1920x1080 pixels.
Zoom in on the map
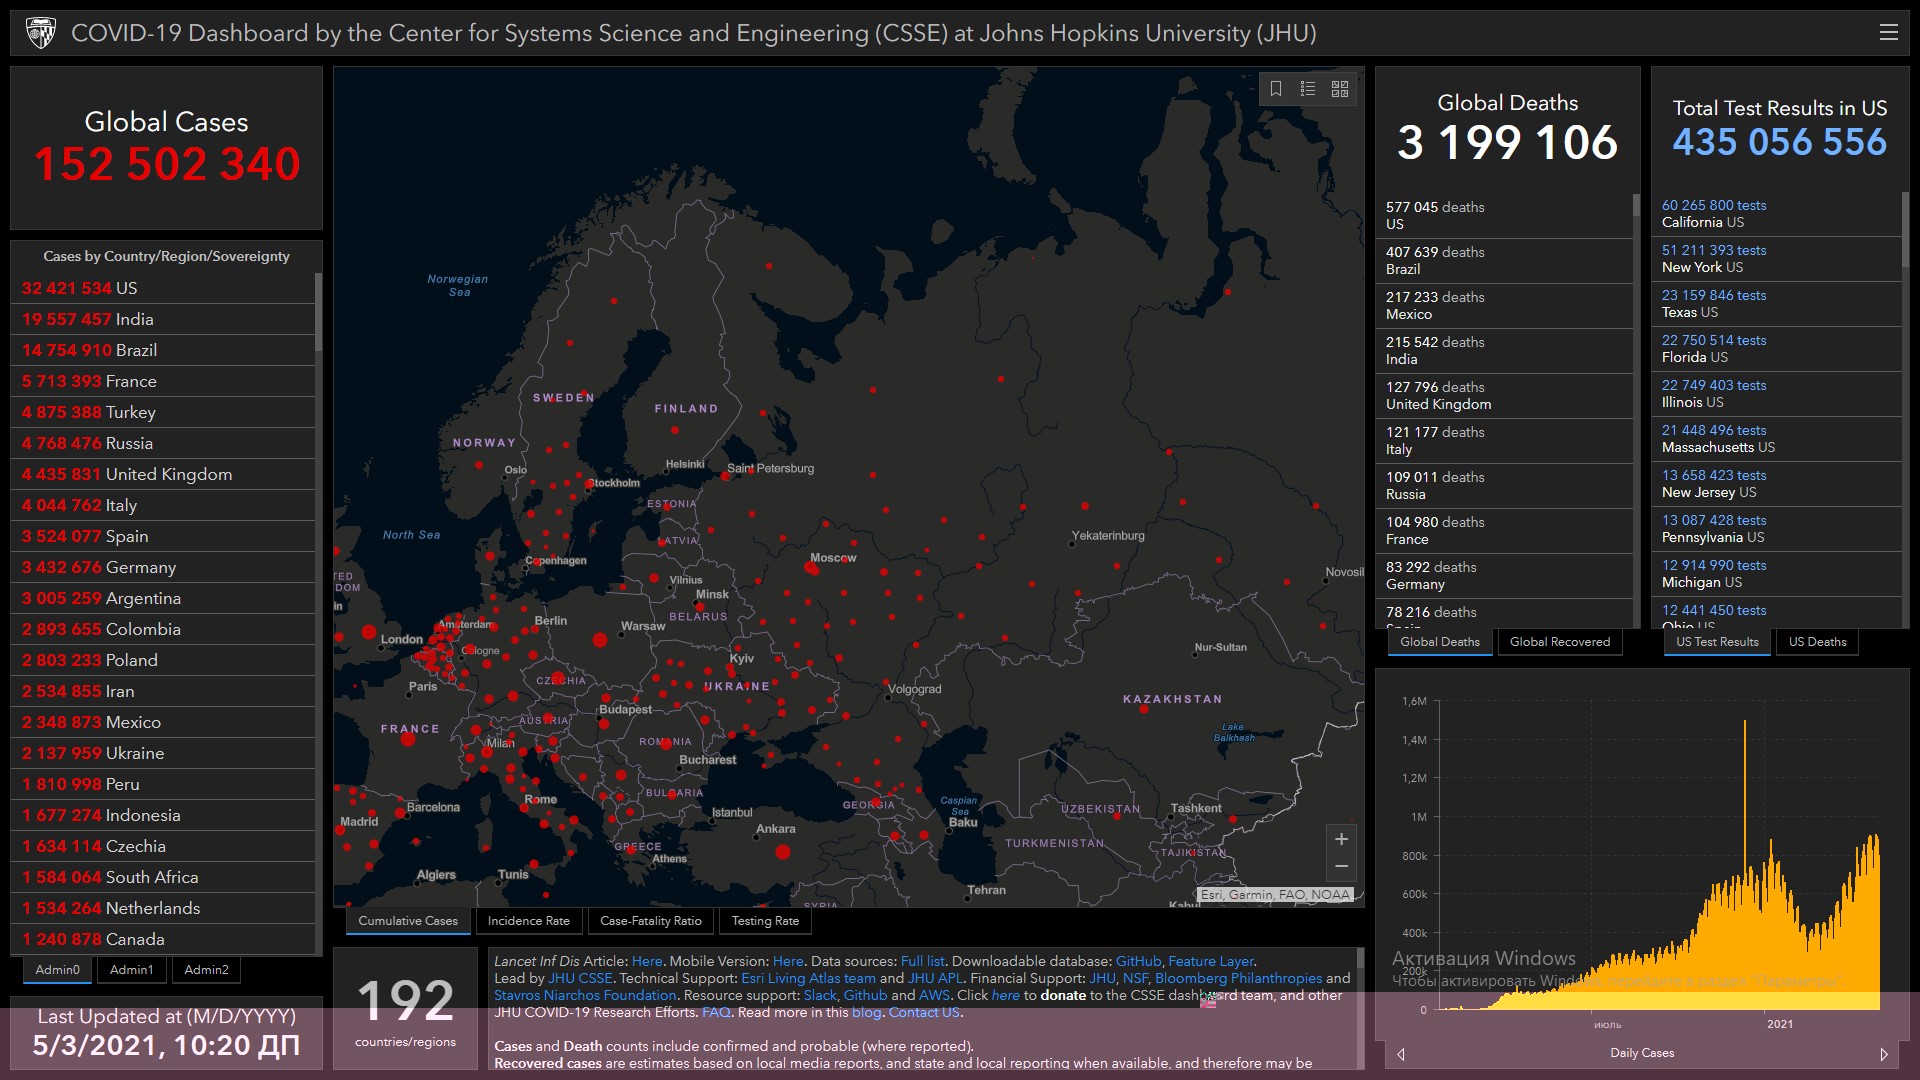click(x=1341, y=839)
